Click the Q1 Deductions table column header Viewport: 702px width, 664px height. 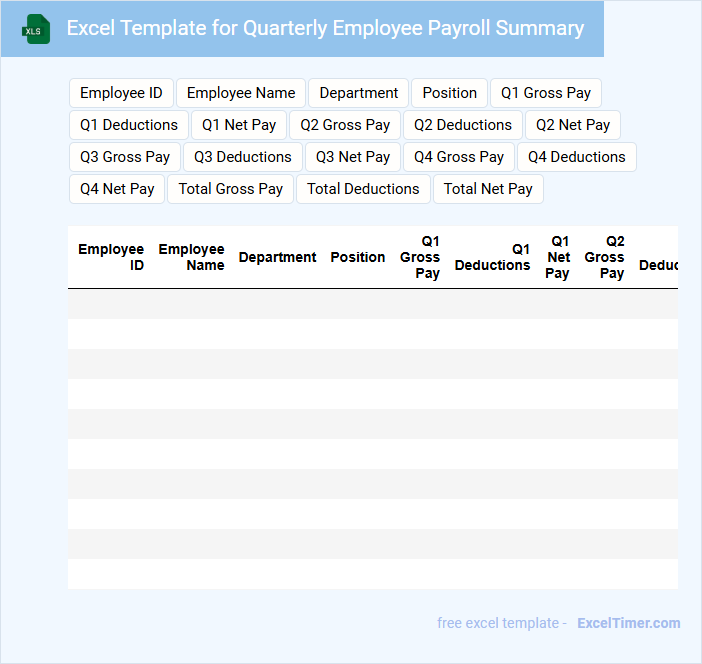click(x=492, y=257)
